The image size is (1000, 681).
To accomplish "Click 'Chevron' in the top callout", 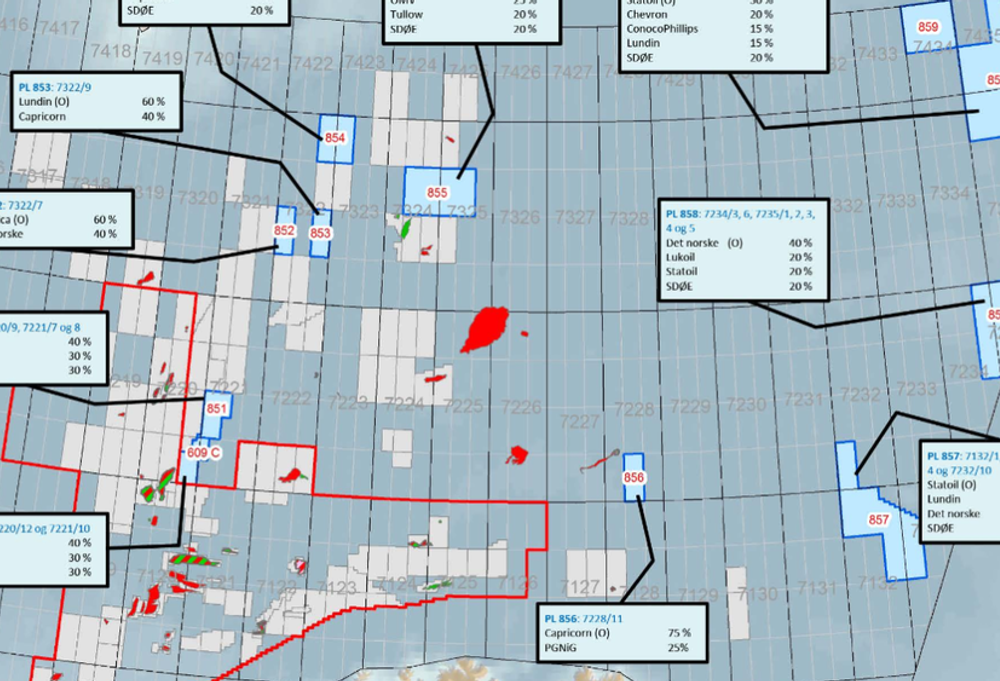I will click(x=647, y=14).
